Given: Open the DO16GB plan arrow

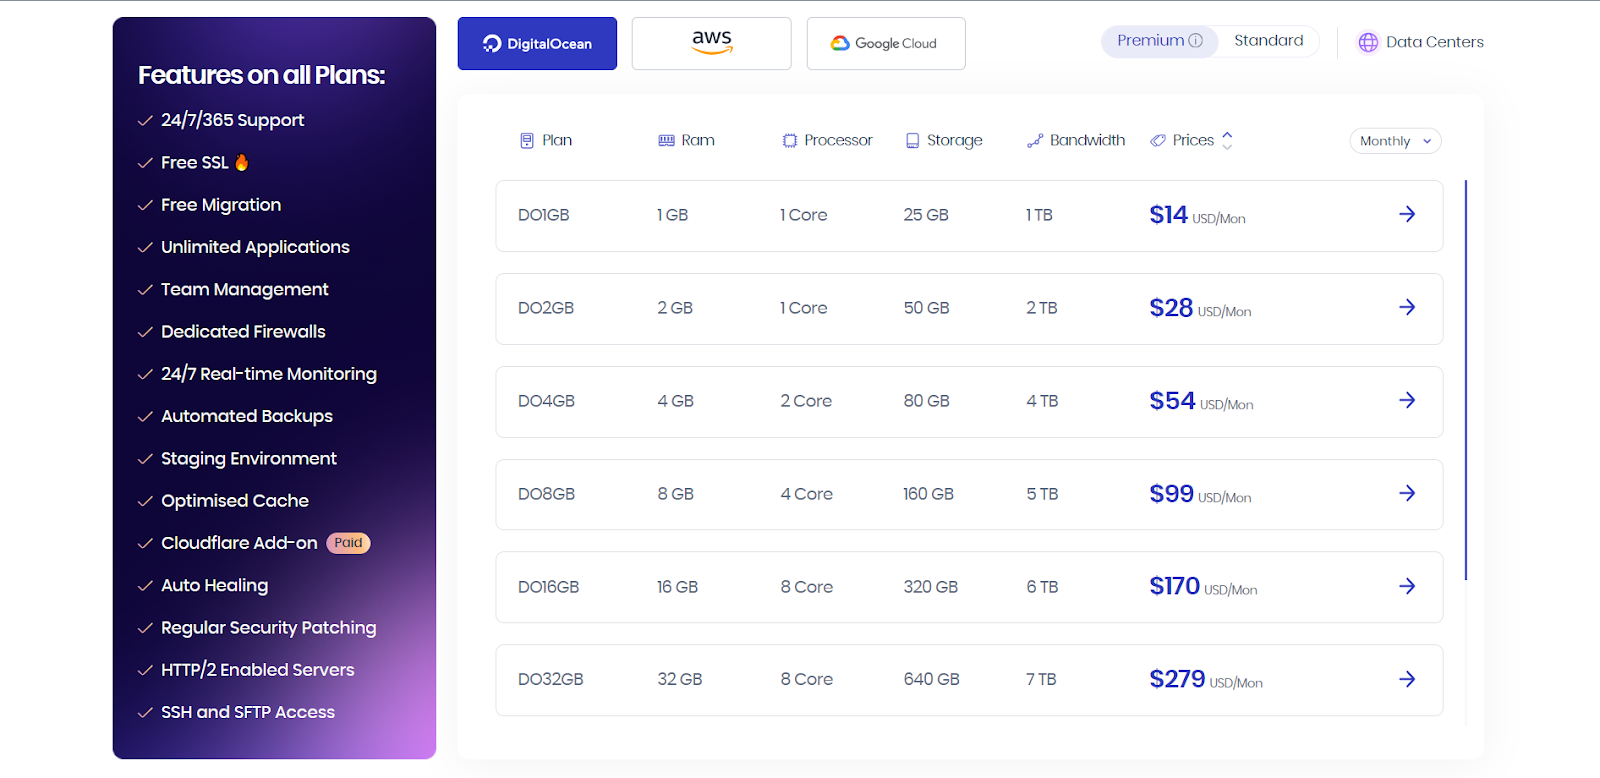Looking at the screenshot, I should click(x=1407, y=586).
